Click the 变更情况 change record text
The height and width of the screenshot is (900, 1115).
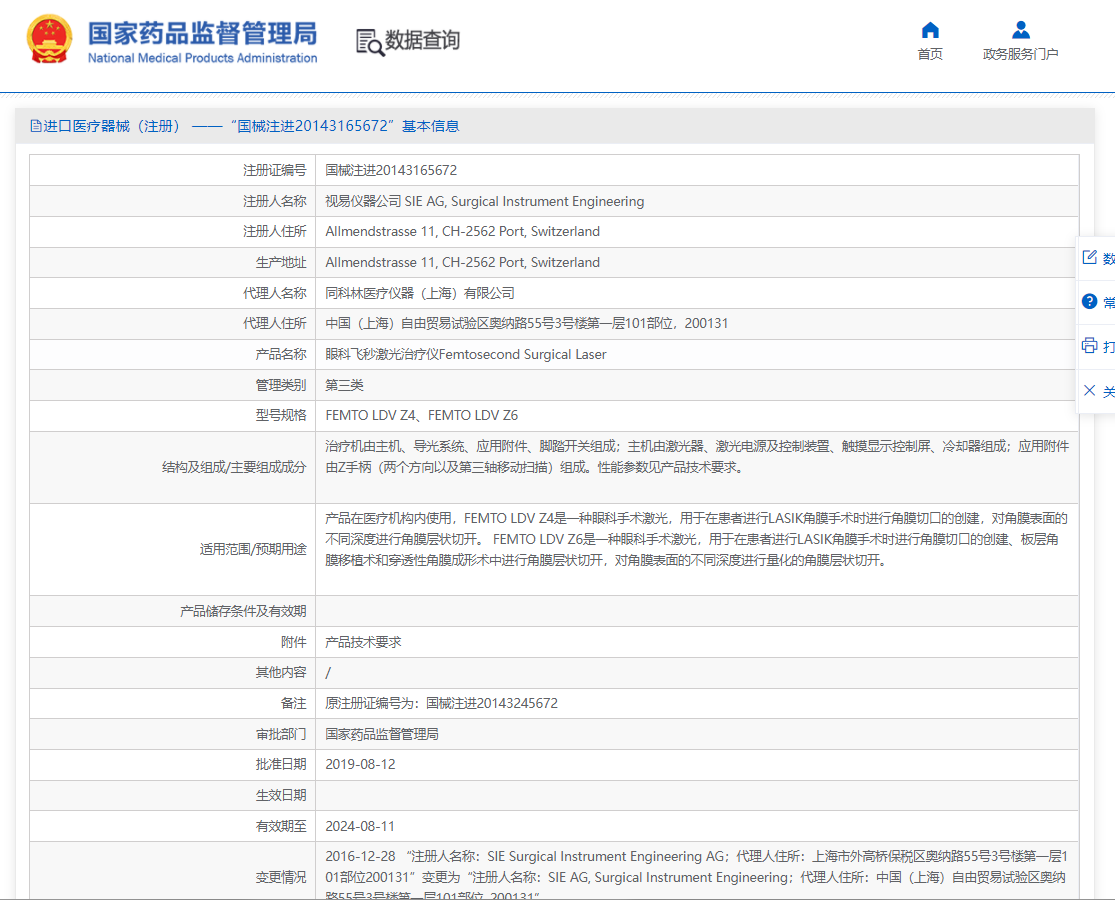(x=697, y=874)
